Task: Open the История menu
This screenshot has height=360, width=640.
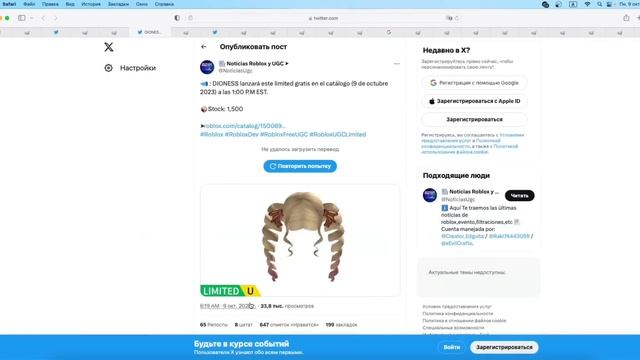Action: (91, 4)
